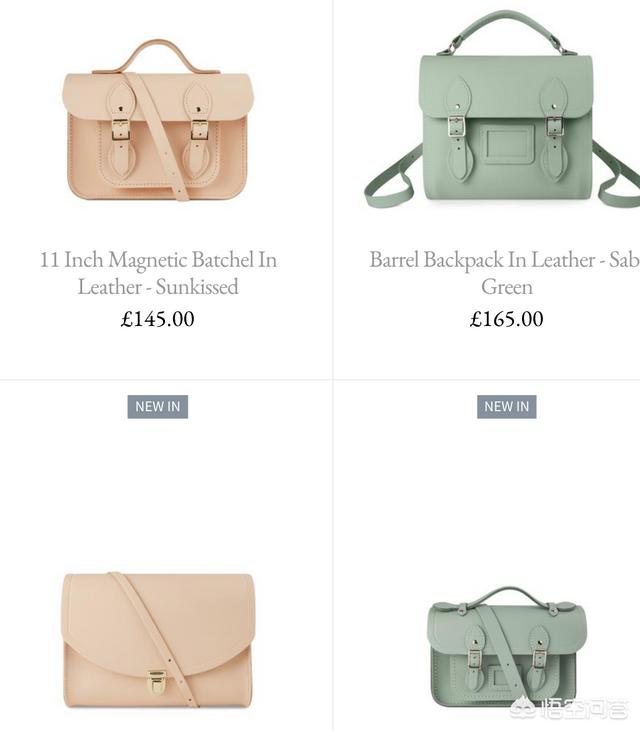Click the top handle of the Sunkissed batchel
Screen dimensions: 640x731
click(x=157, y=56)
